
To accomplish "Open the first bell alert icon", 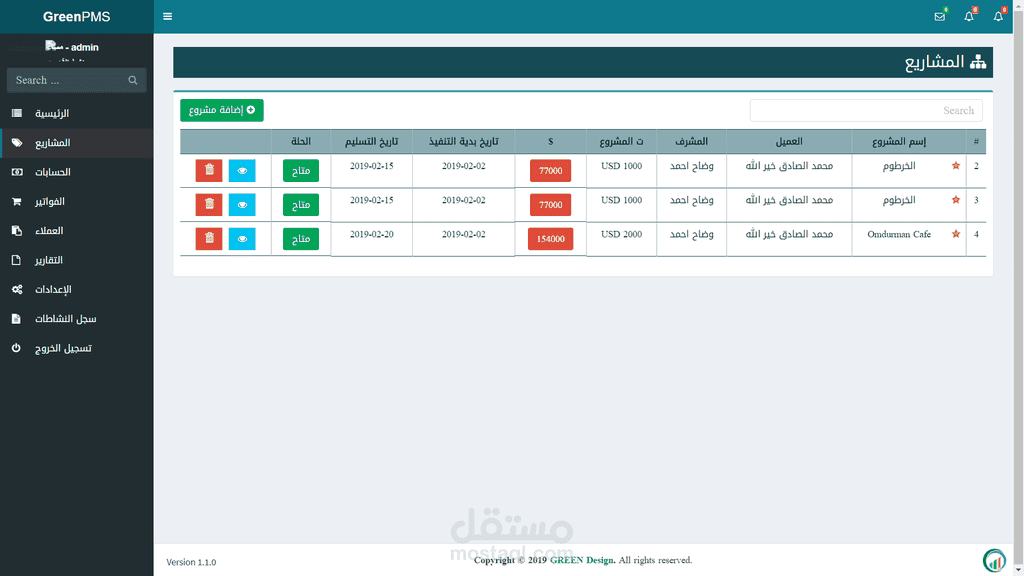I will coord(969,16).
